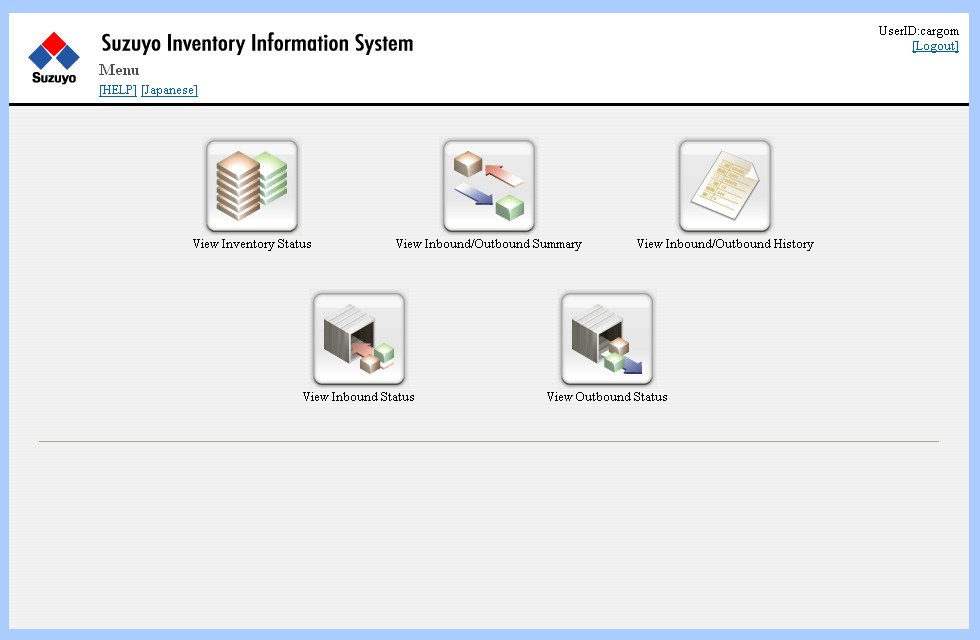Log out using the [Logout] link
The width and height of the screenshot is (980, 640).
click(x=935, y=46)
